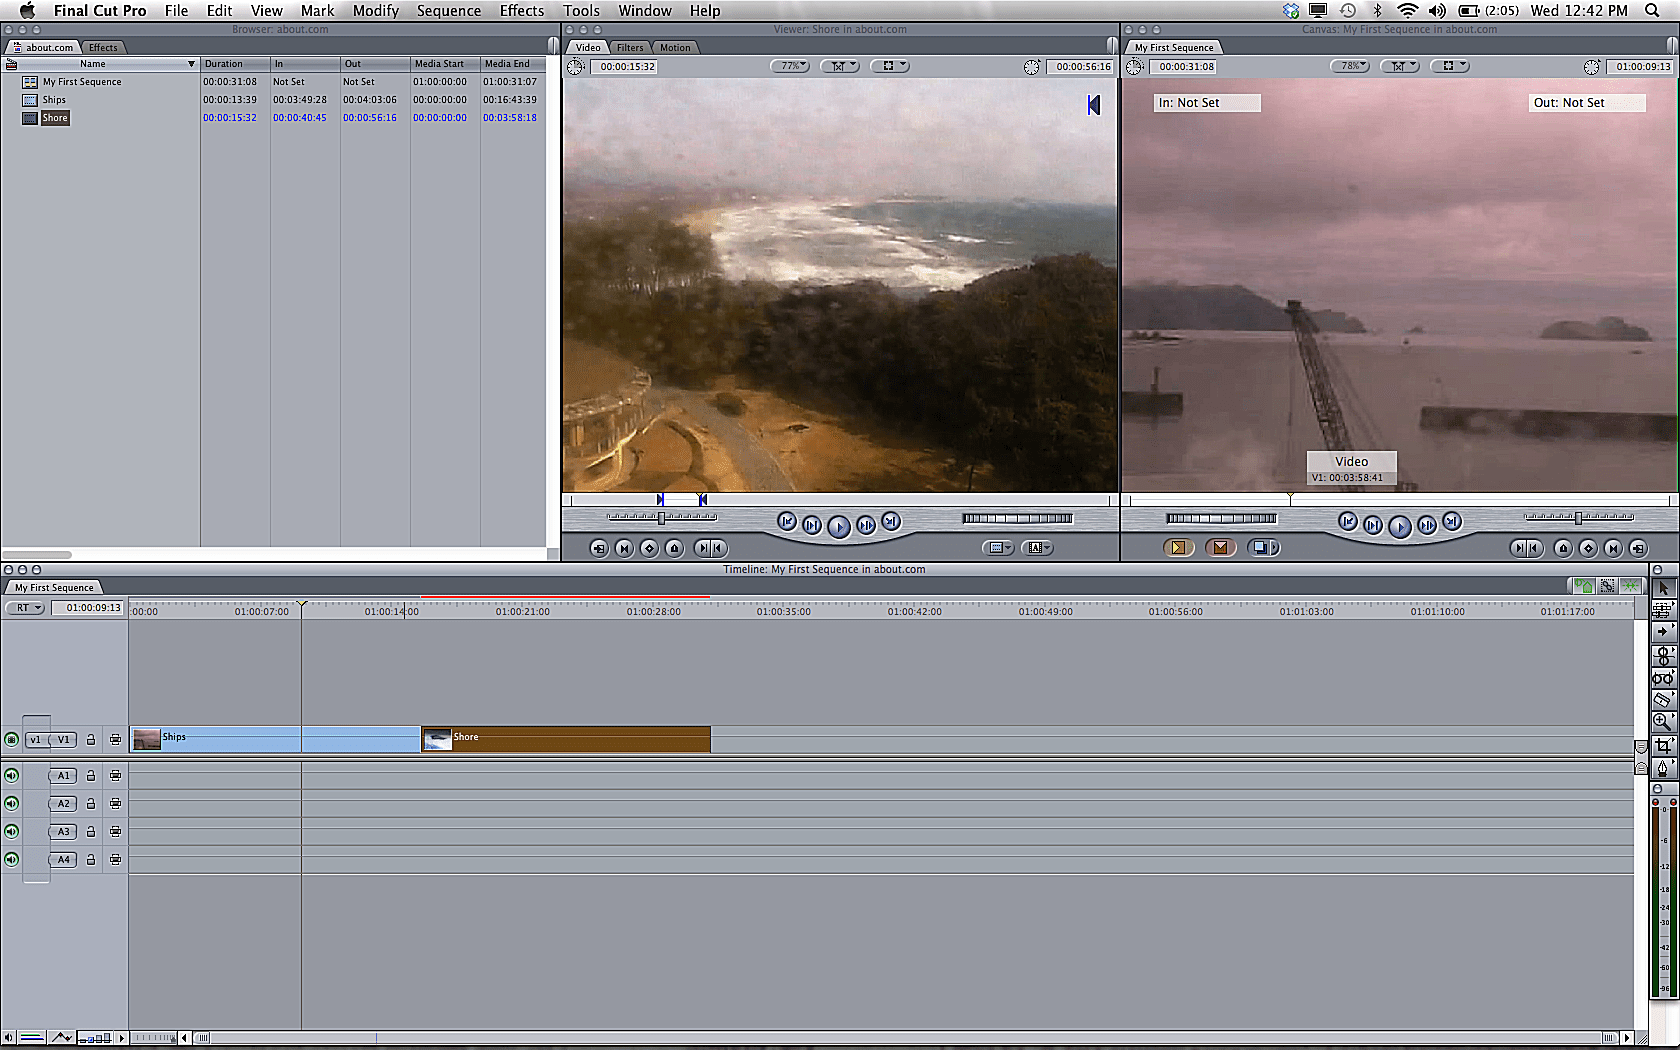This screenshot has width=1680, height=1050.
Task: Open the RT pop-up menu in Timeline
Action: tap(25, 607)
